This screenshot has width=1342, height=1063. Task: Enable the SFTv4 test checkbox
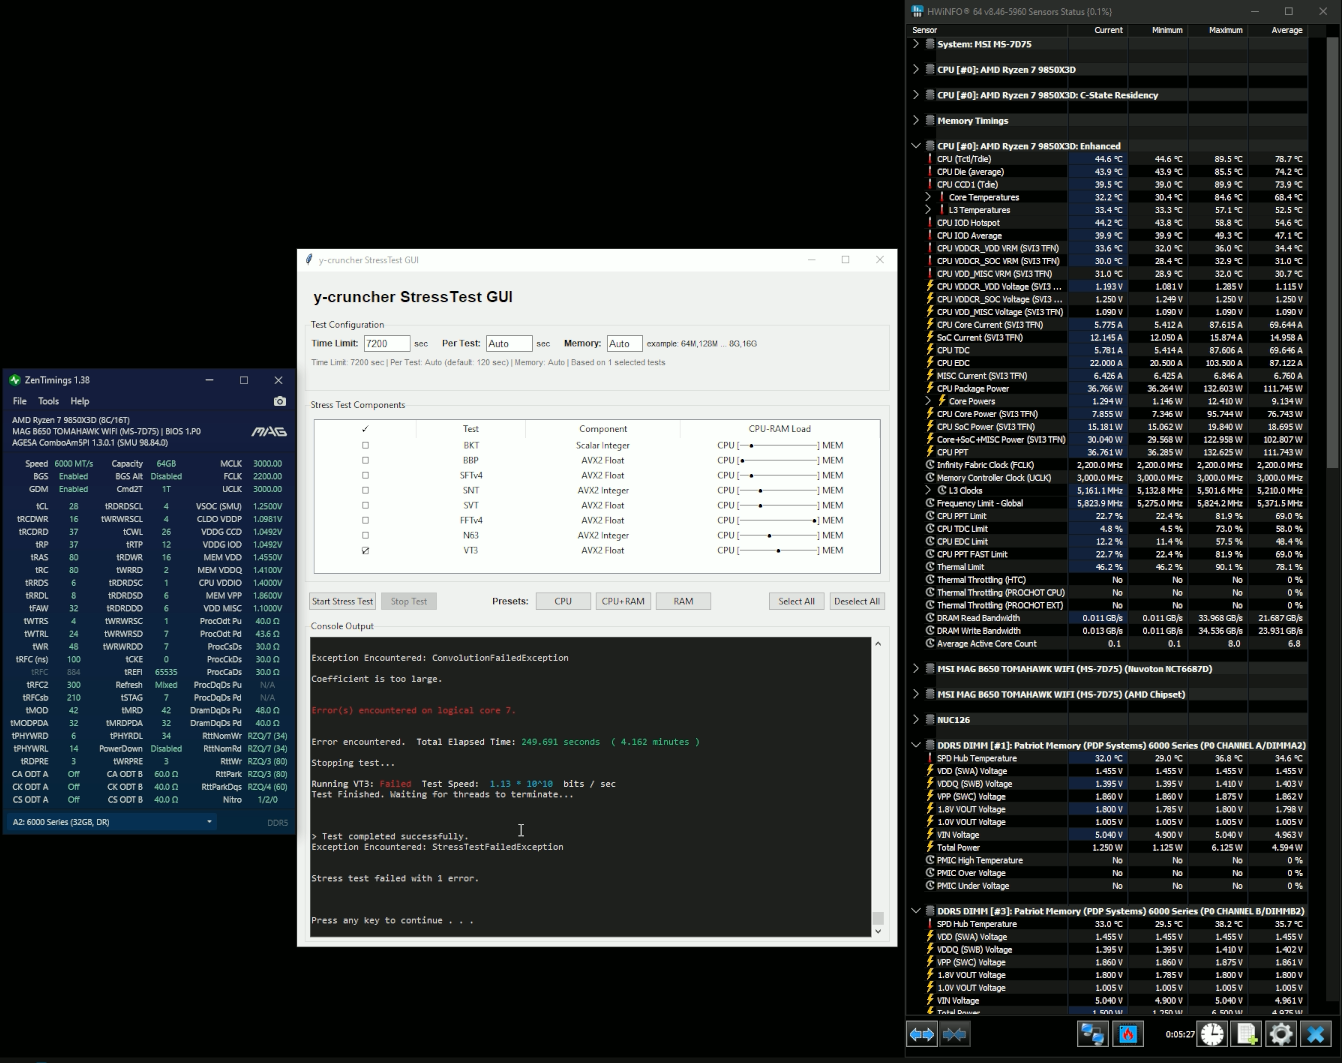365,475
